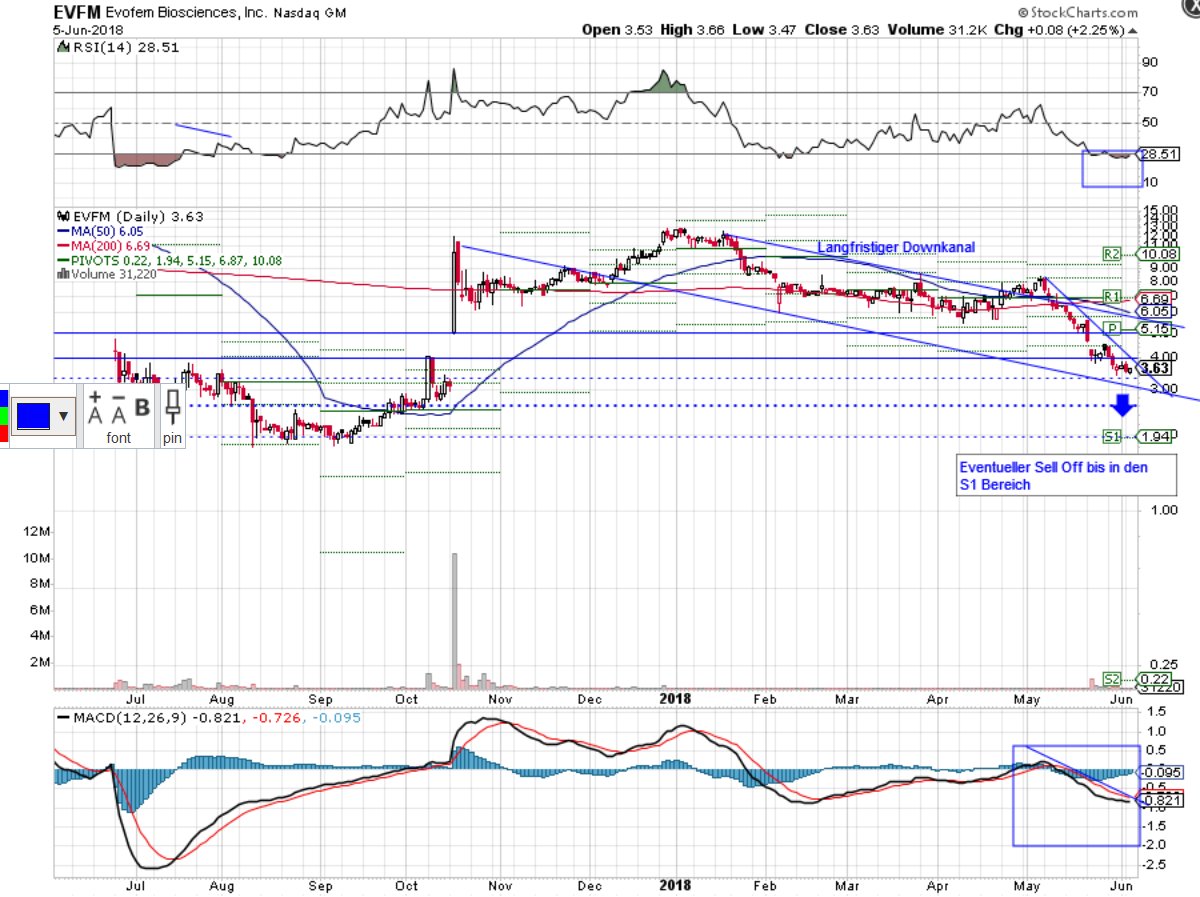Toggle bold text with the B icon
The image size is (1200, 897).
[x=143, y=407]
